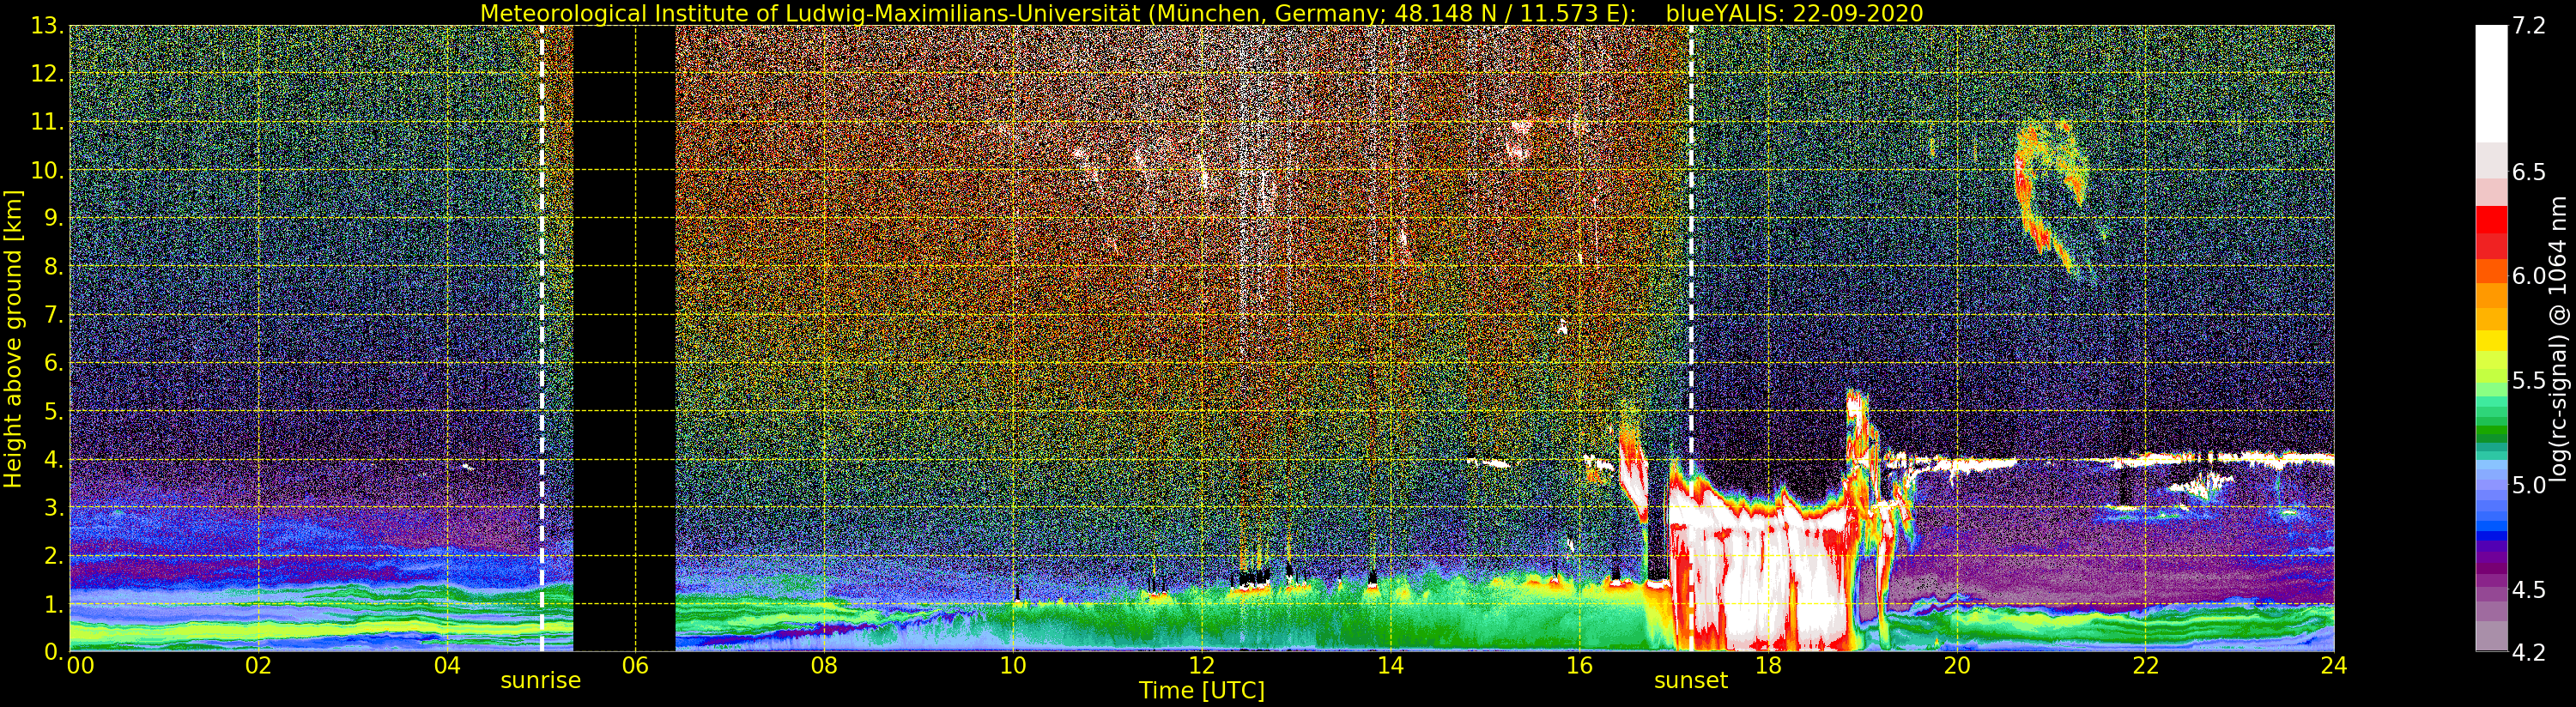Click time axis tick label 00

(80, 666)
